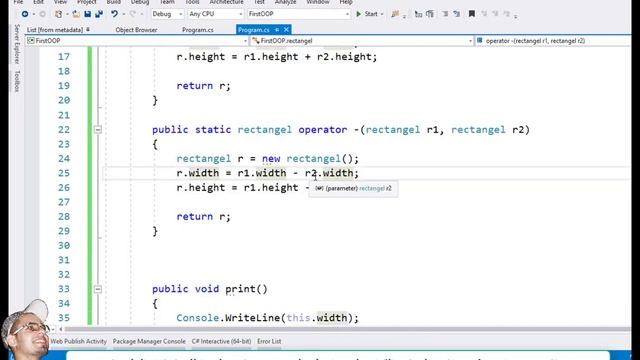The width and height of the screenshot is (640, 360).
Task: Click line number 30 in the margin
Action: pos(64,246)
